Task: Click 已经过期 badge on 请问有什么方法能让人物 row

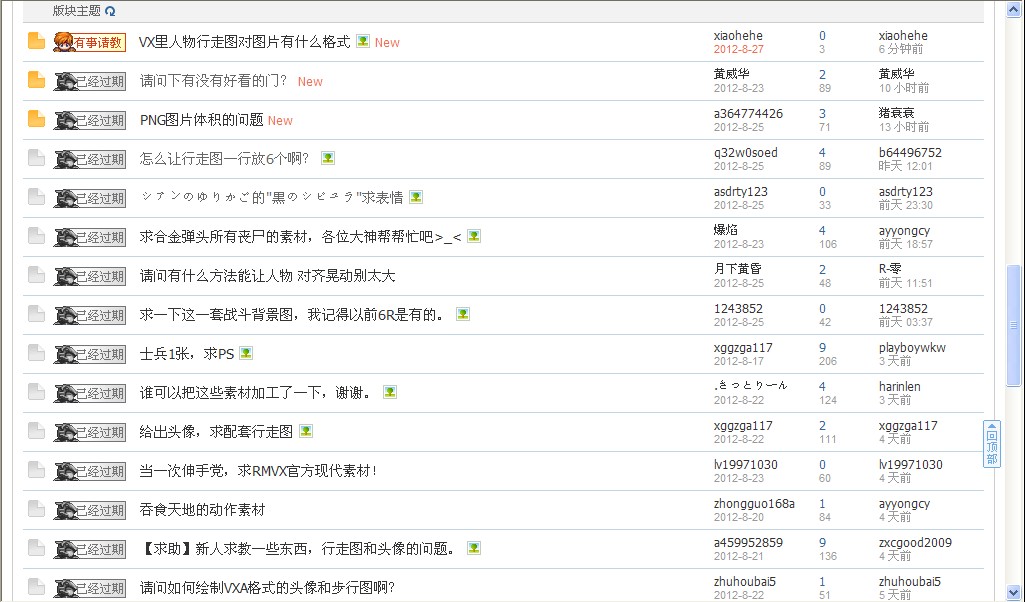Action: click(x=90, y=276)
